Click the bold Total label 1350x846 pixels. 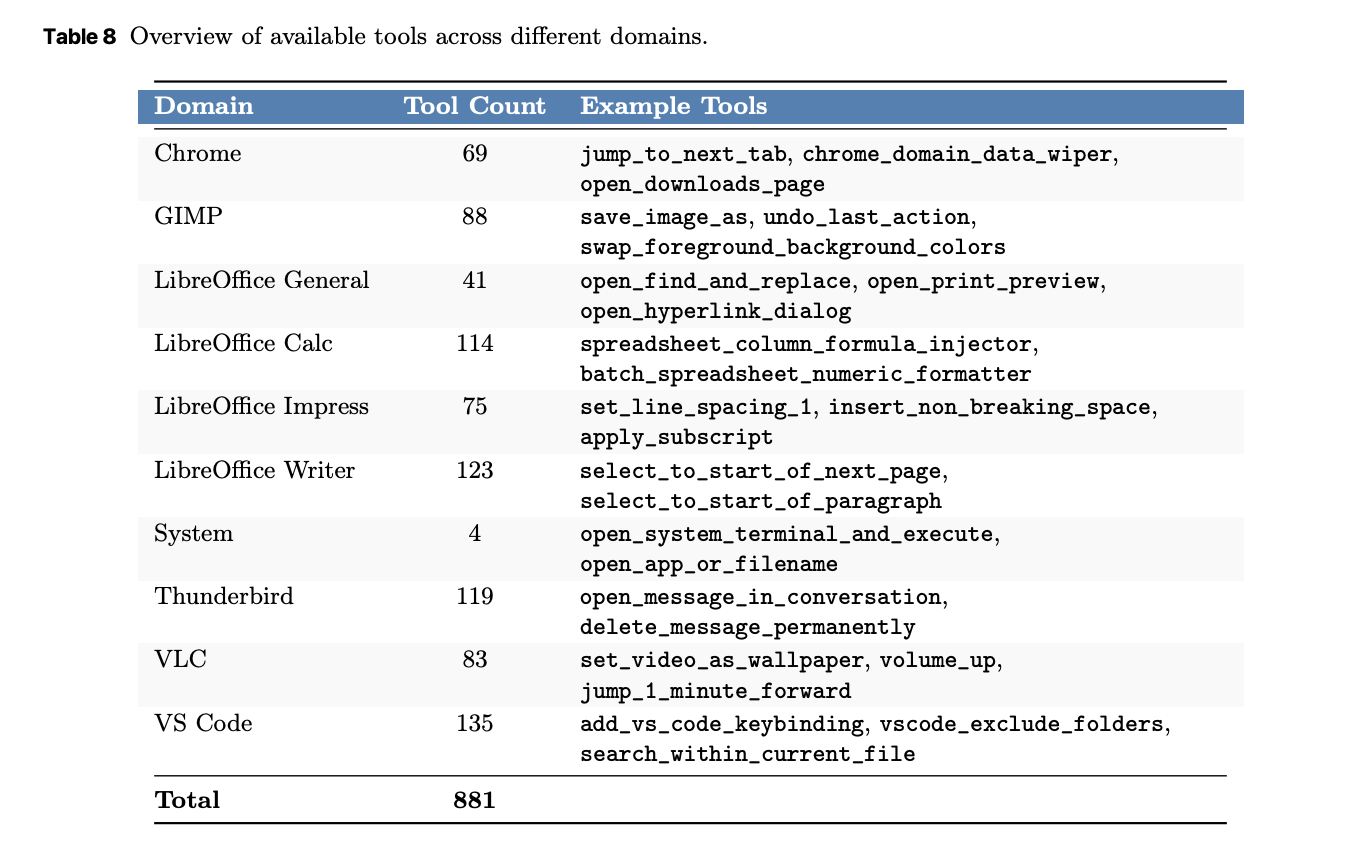click(x=187, y=800)
